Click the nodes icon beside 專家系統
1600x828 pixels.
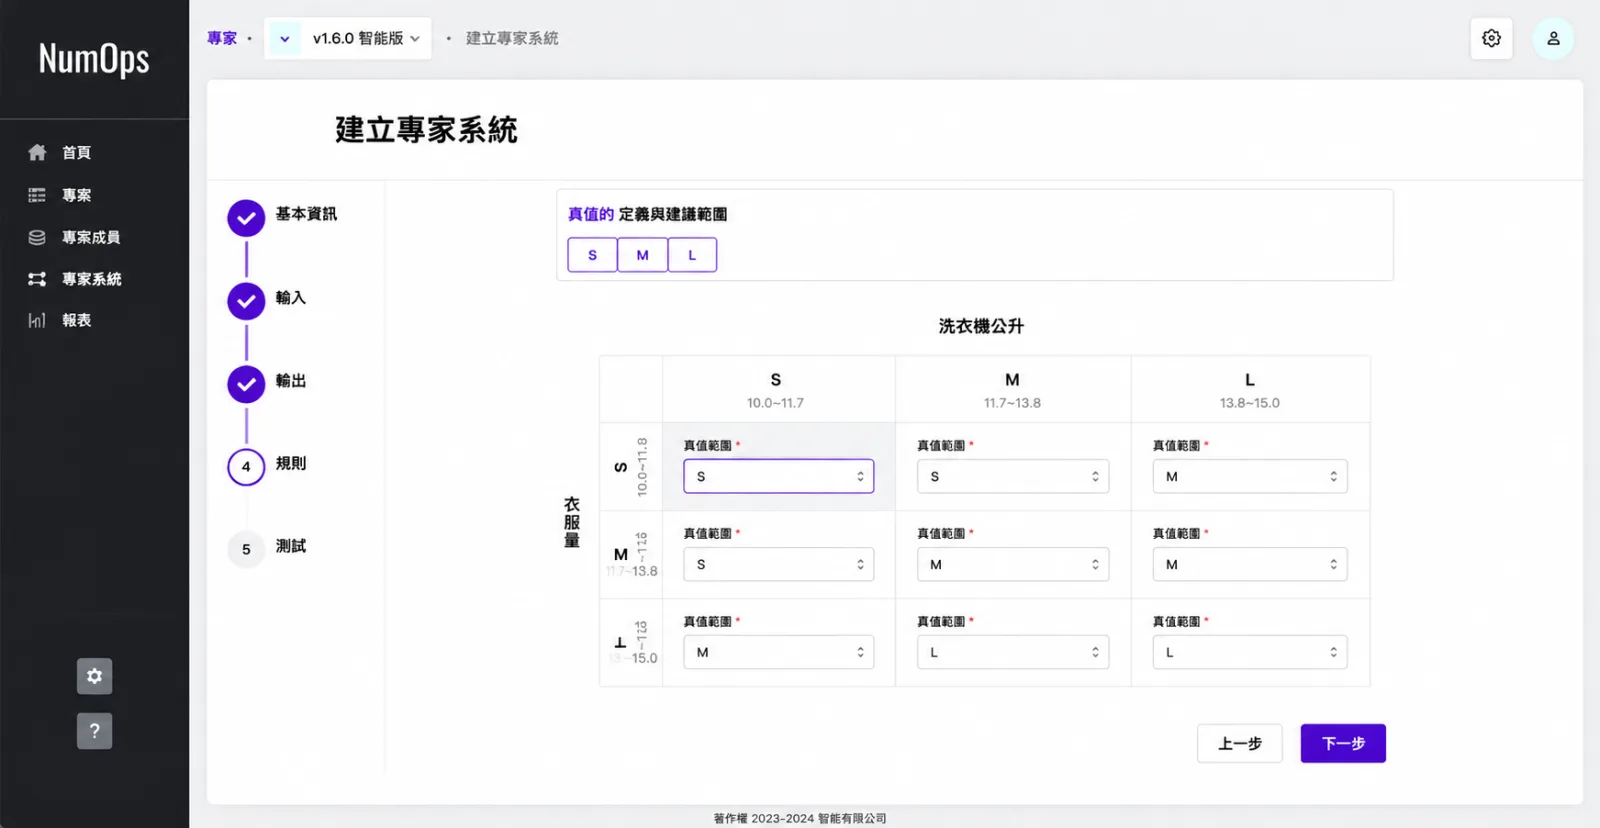[x=37, y=279]
